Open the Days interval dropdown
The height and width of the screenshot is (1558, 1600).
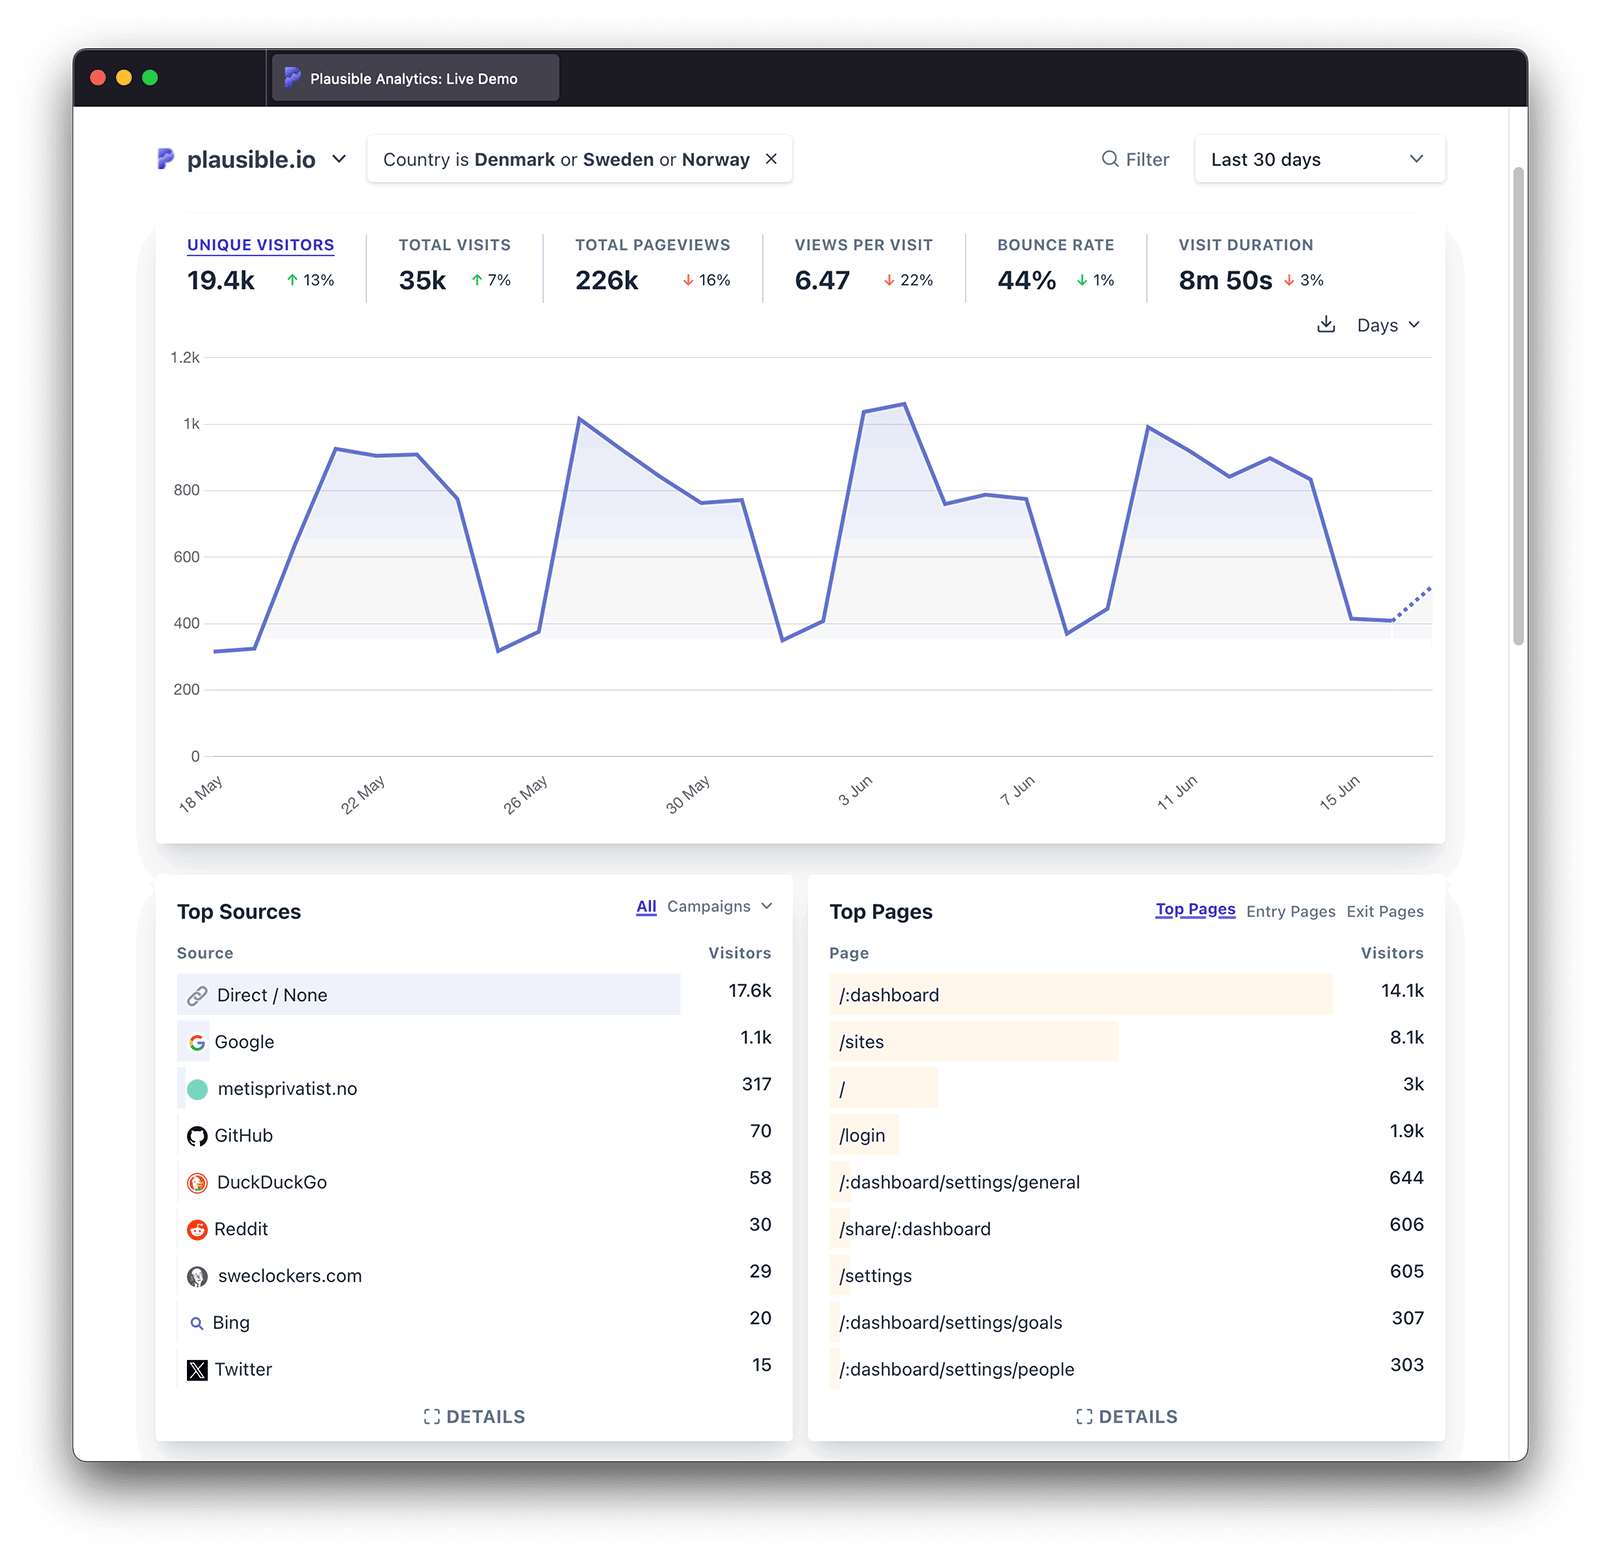(x=1387, y=325)
